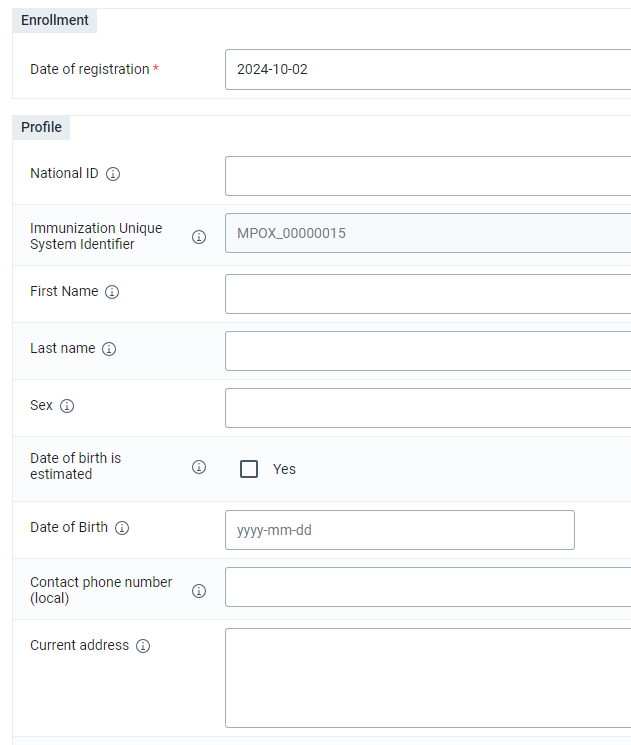Click the Last name info icon

click(109, 349)
